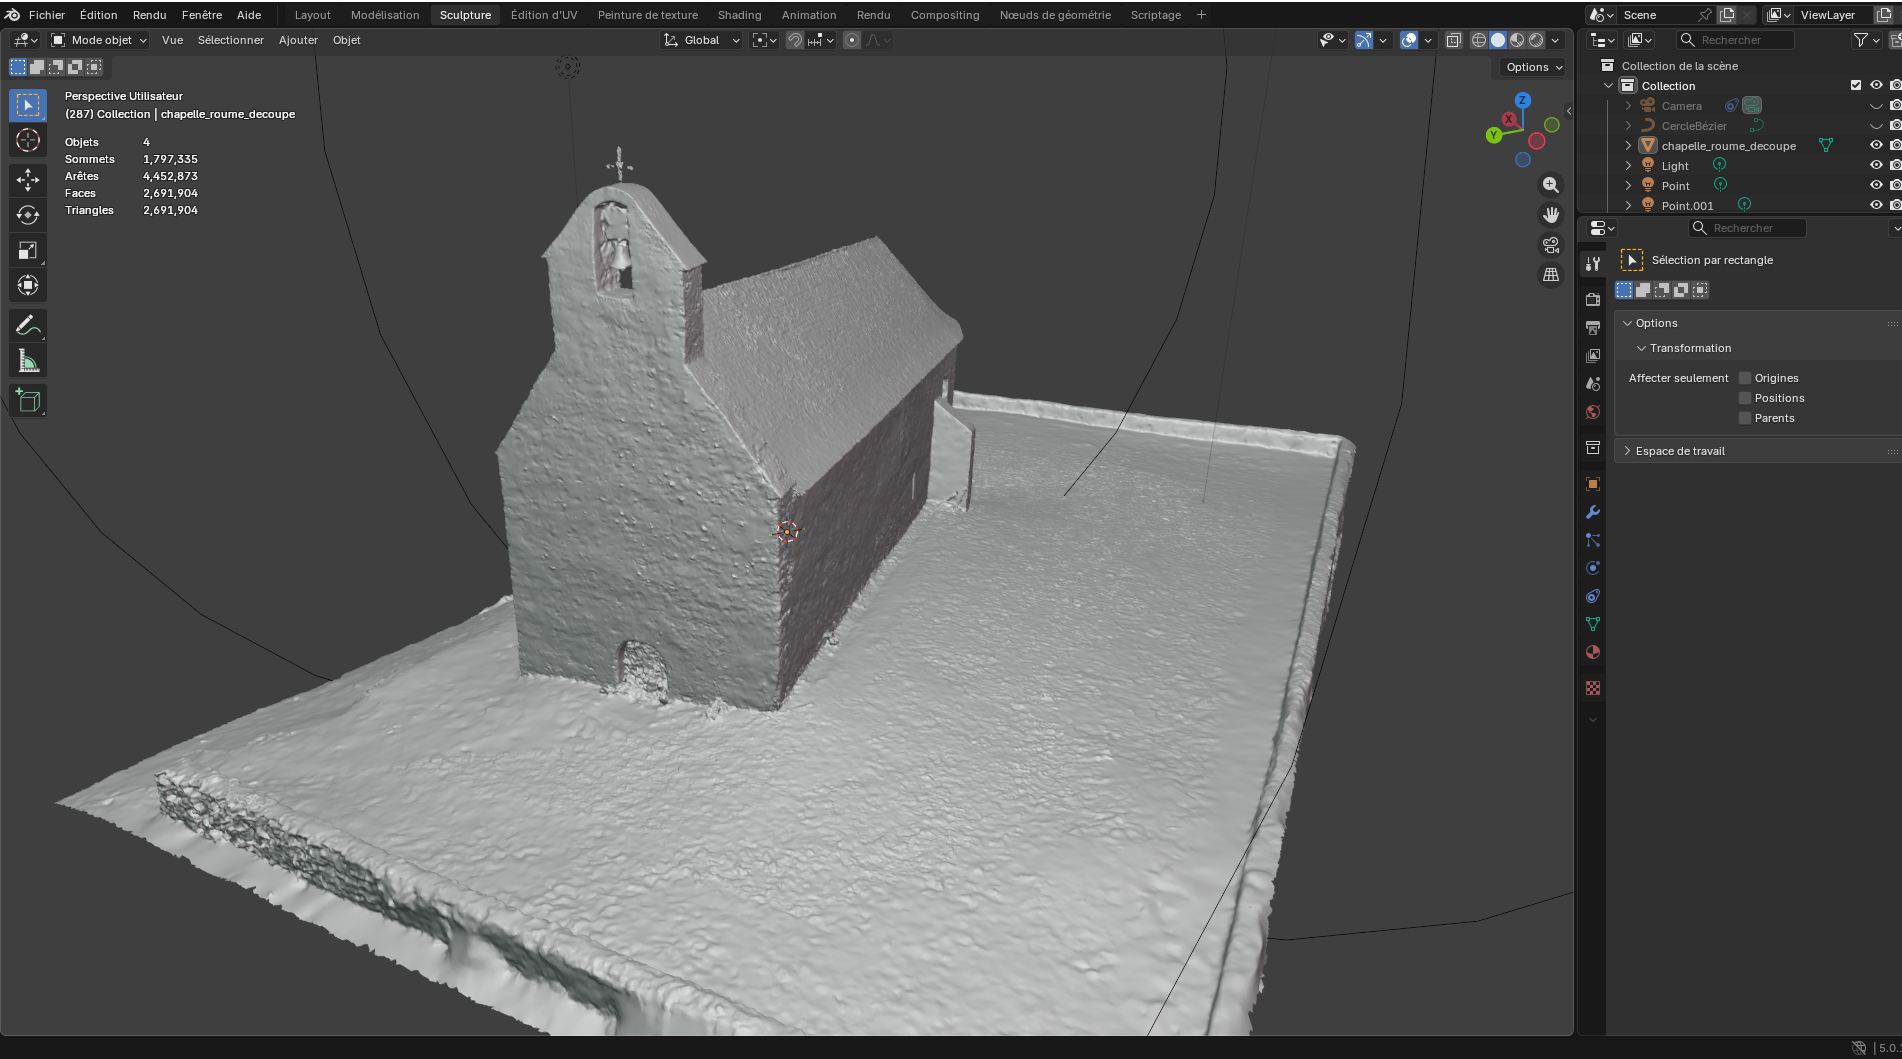This screenshot has height=1059, width=1902.
Task: Select the Measure tool
Action: coord(28,362)
